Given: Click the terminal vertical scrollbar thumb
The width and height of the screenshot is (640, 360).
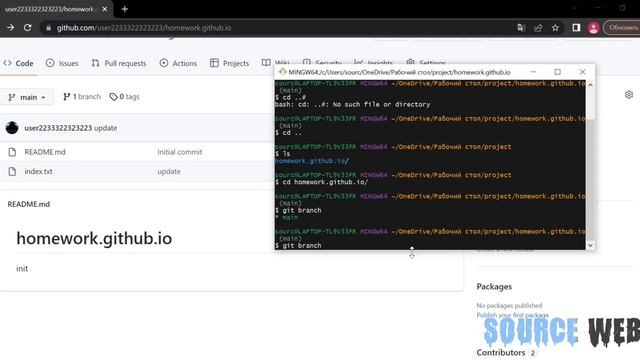Looking at the screenshot, I should pos(590,180).
